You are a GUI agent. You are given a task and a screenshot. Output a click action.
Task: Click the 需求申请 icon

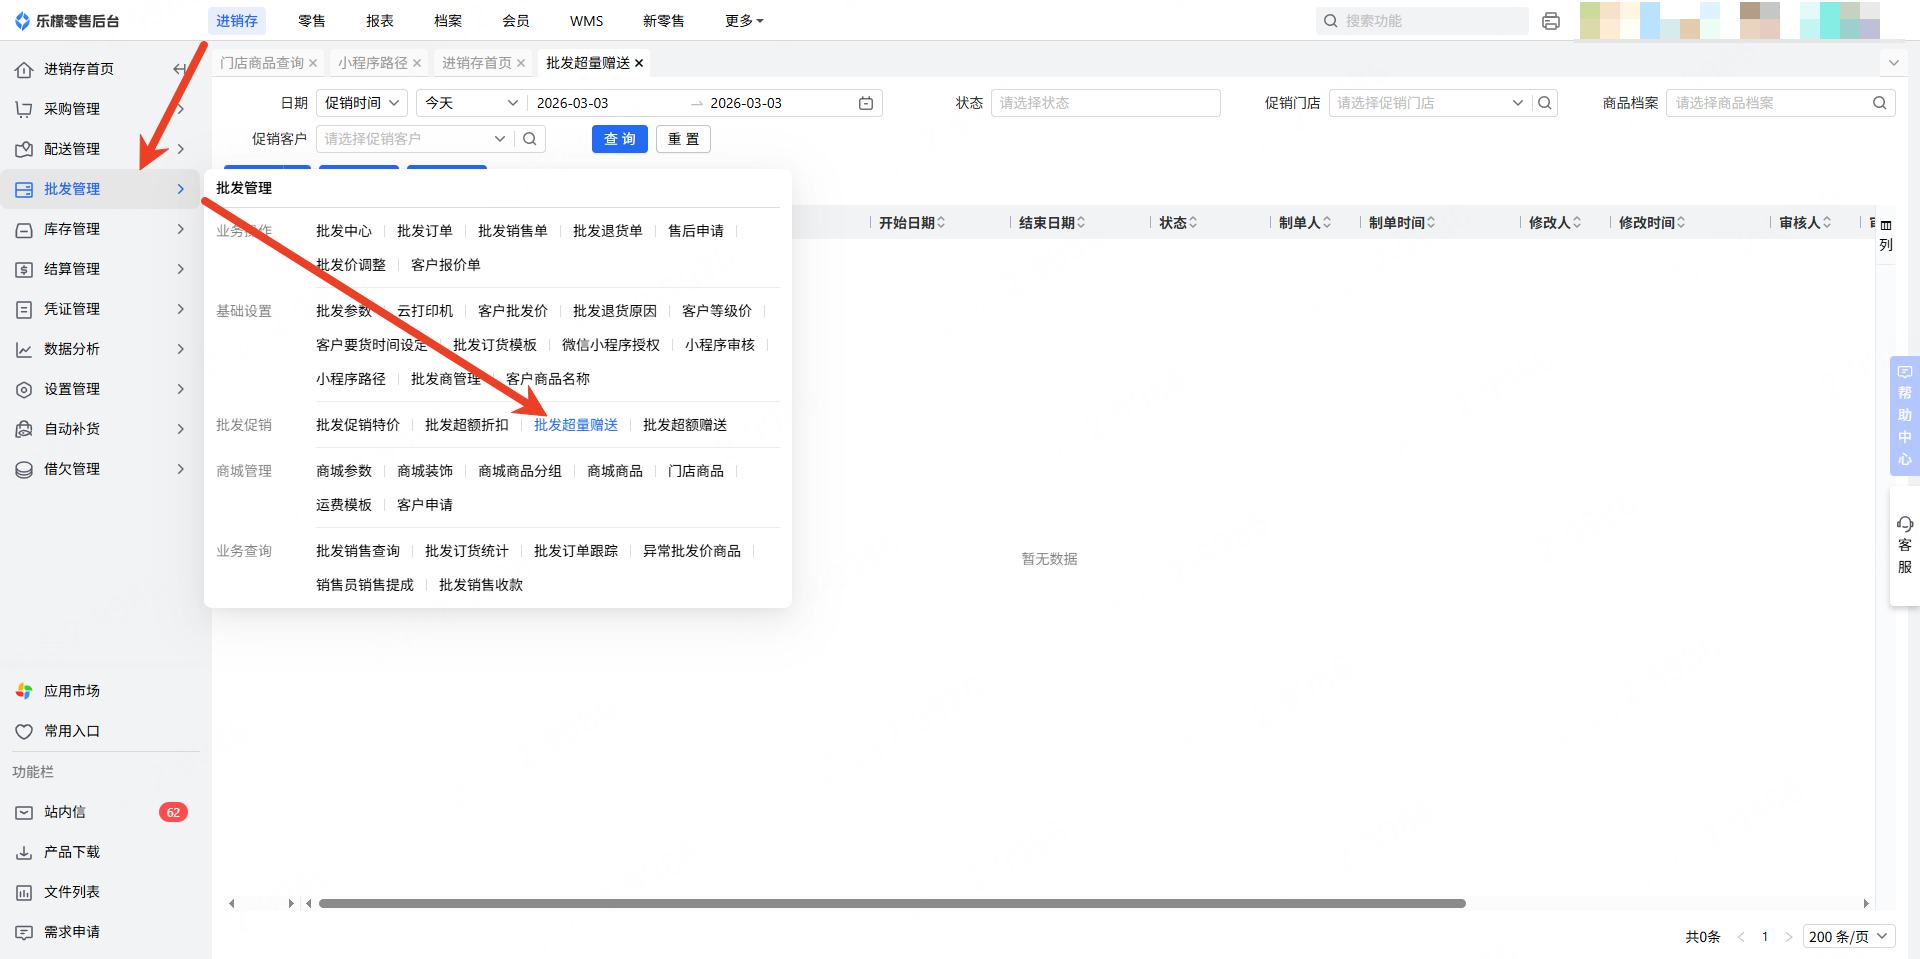[24, 932]
